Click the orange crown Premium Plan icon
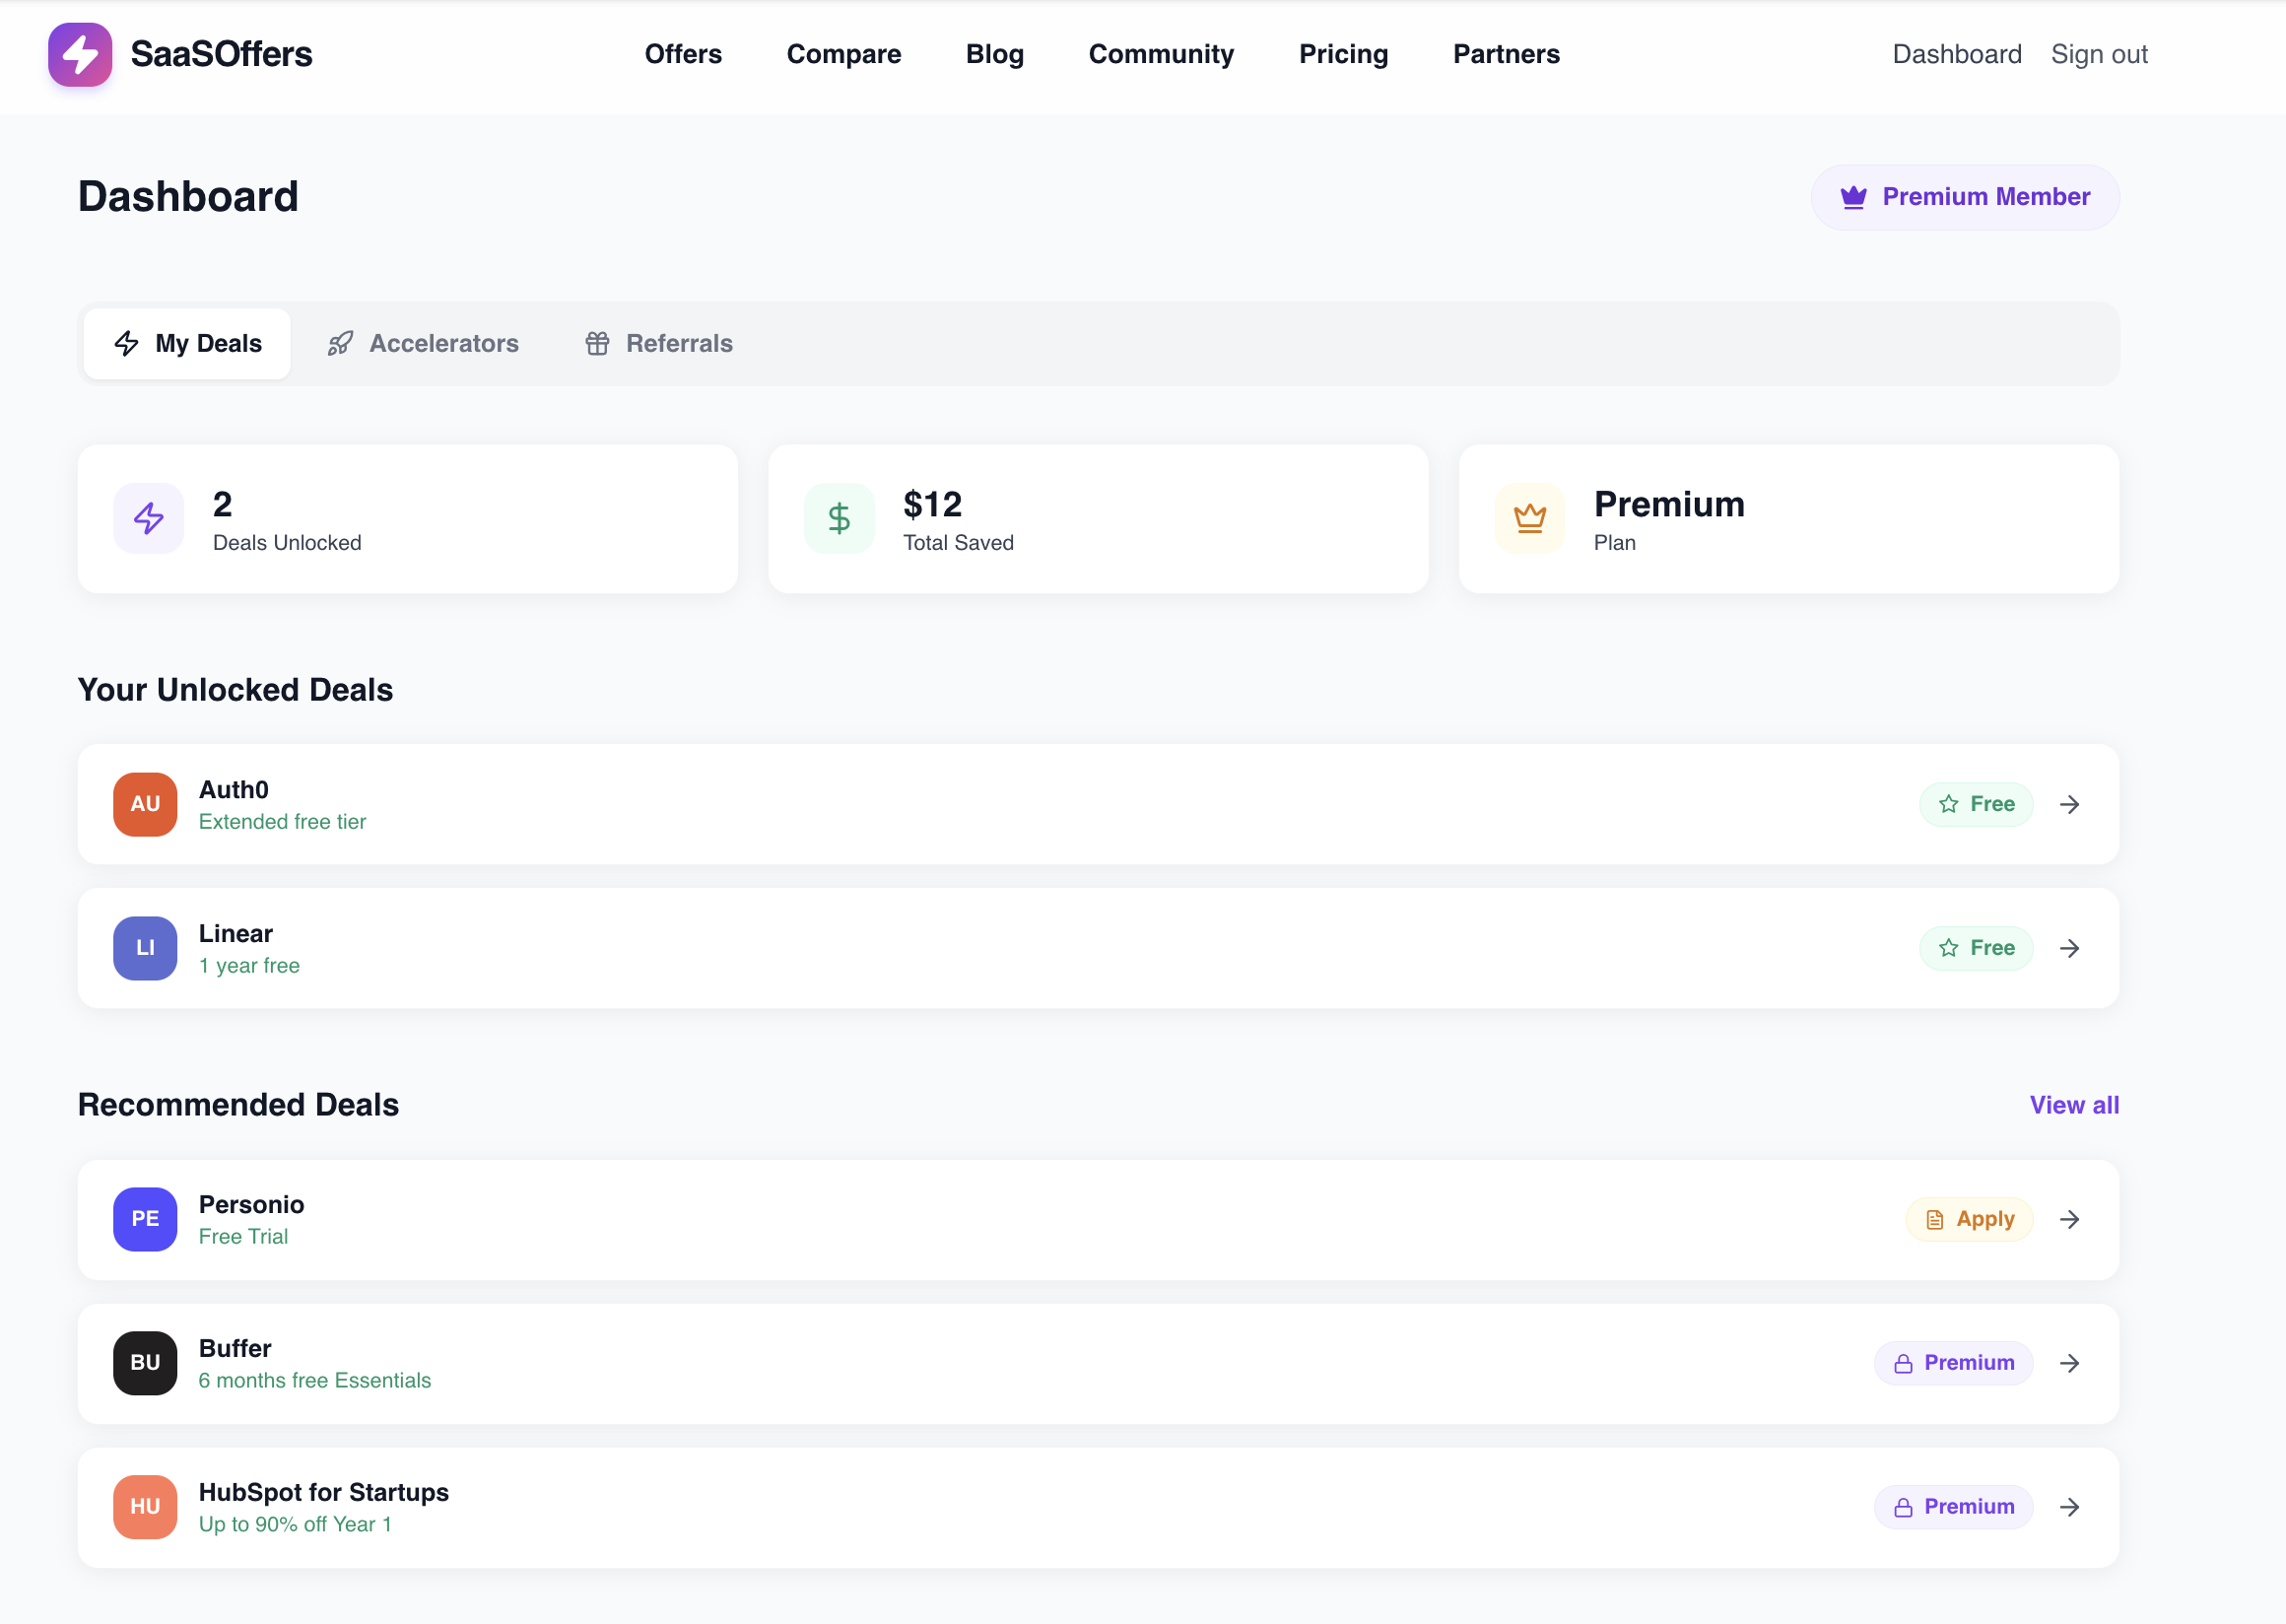 tap(1529, 518)
